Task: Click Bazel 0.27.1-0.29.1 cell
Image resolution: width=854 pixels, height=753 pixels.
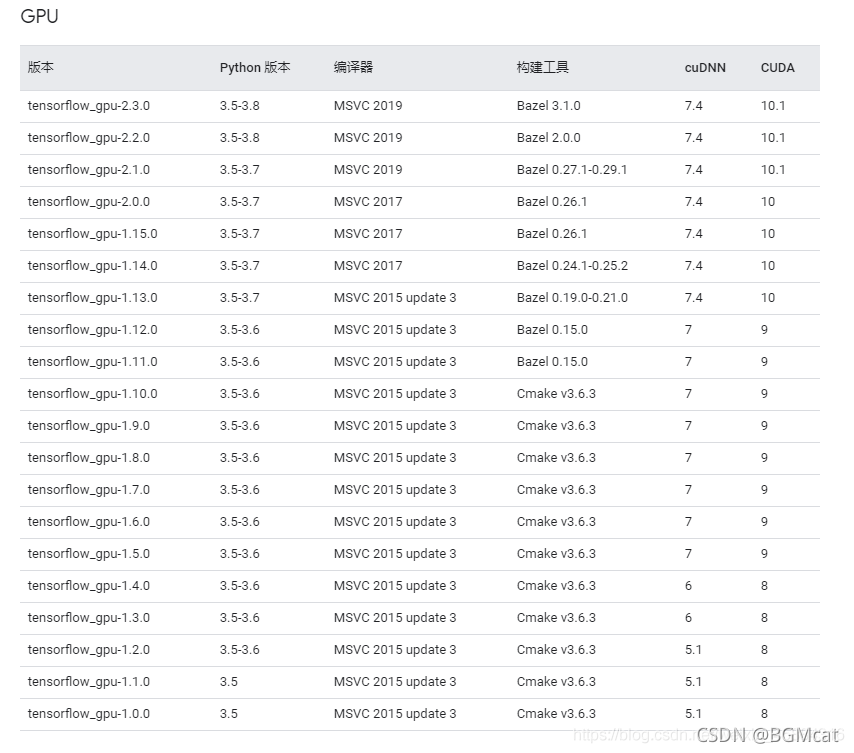Action: pyautogui.click(x=572, y=170)
